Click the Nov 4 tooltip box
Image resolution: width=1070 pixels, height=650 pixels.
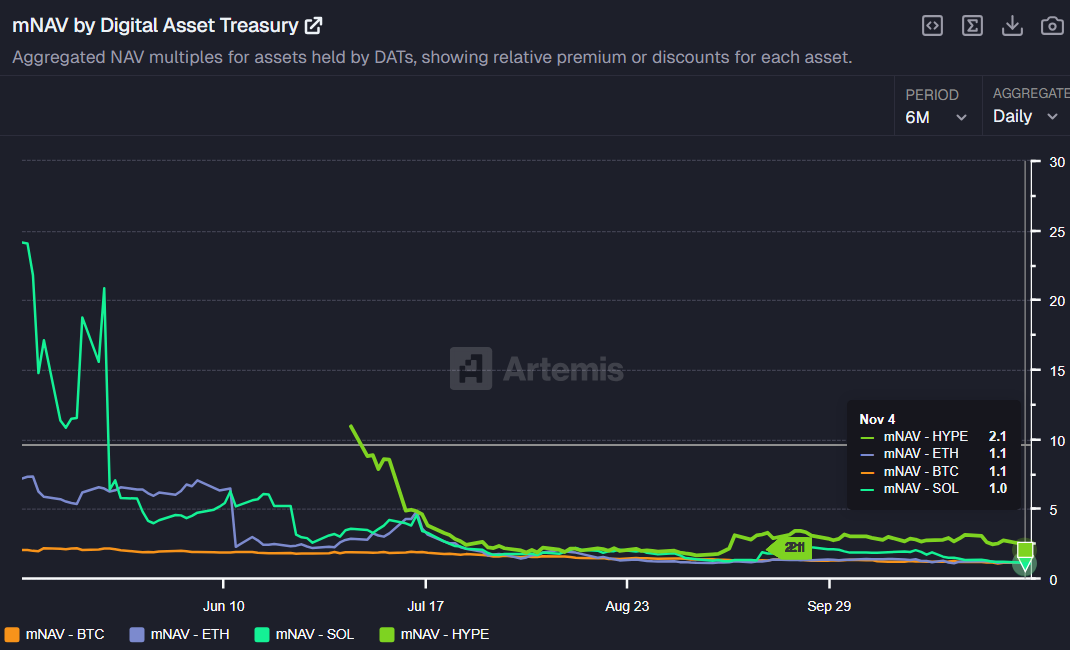tap(932, 453)
